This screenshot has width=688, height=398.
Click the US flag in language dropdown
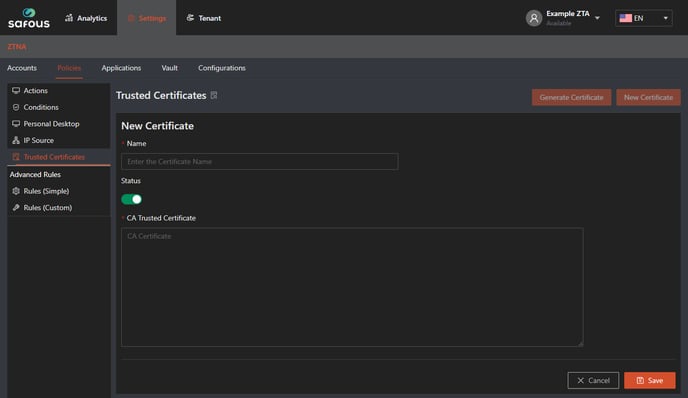tap(625, 18)
